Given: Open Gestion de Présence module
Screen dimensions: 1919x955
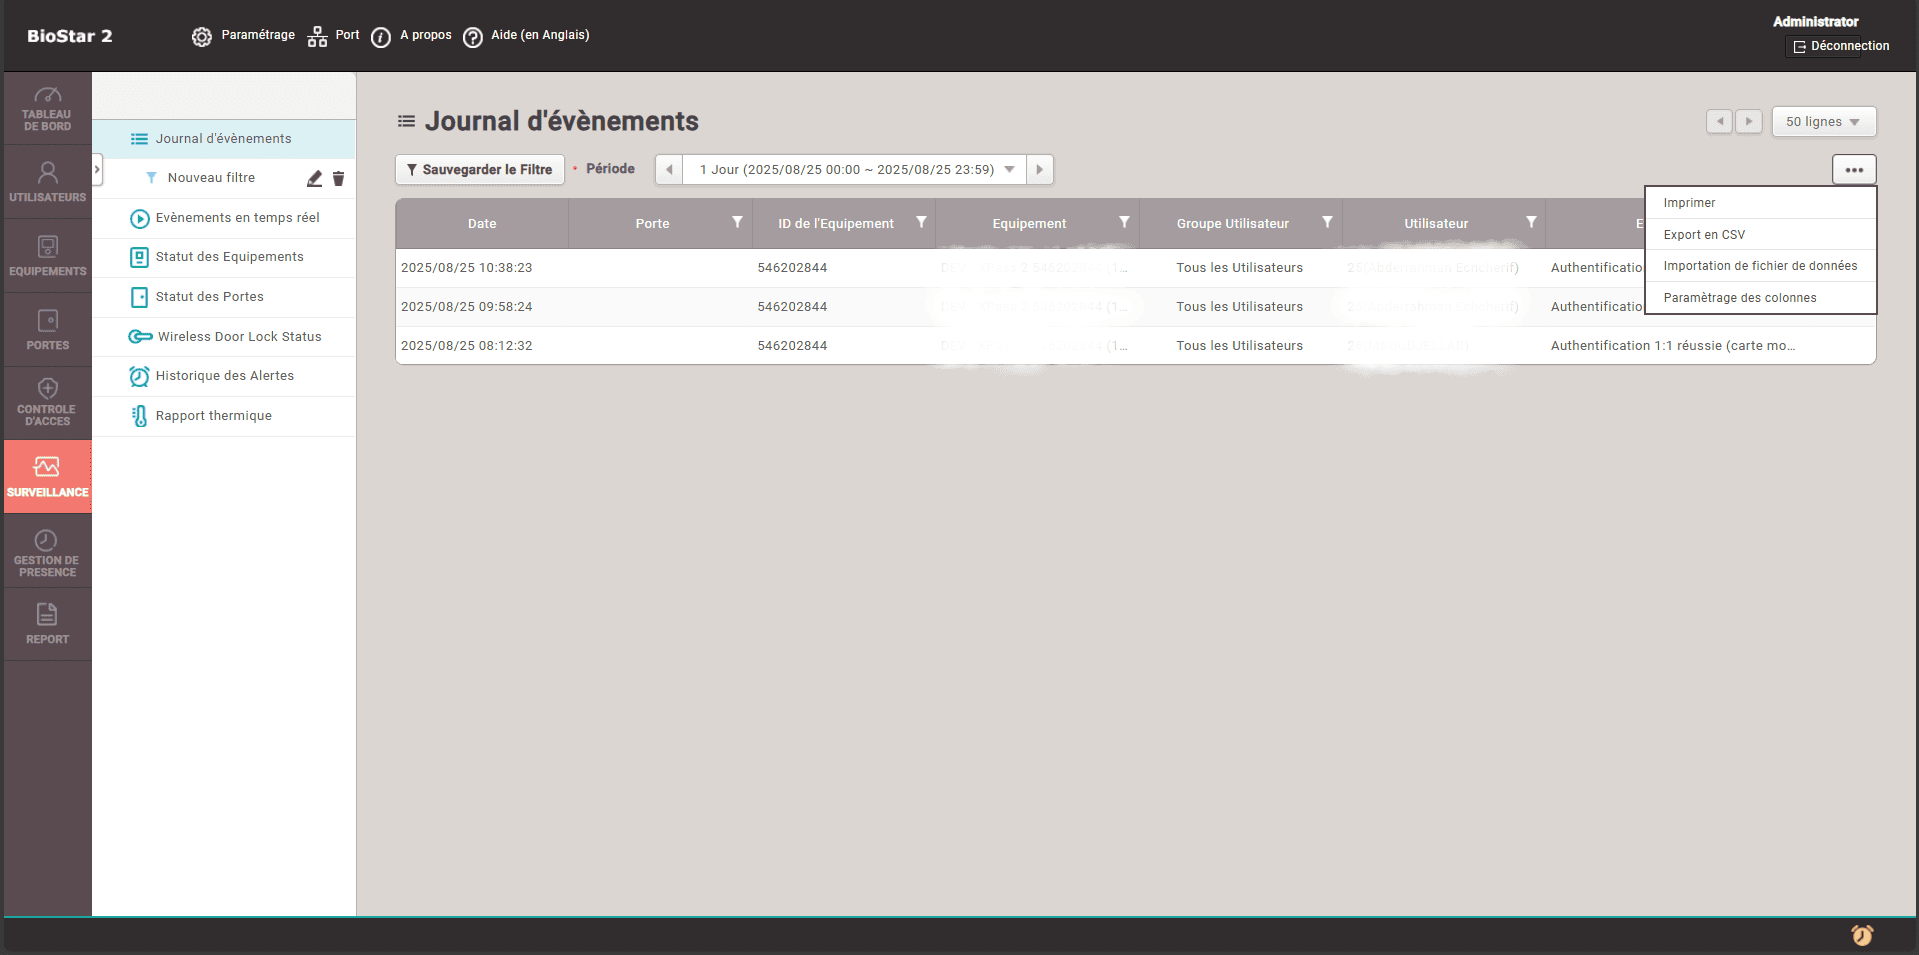Looking at the screenshot, I should [x=47, y=551].
